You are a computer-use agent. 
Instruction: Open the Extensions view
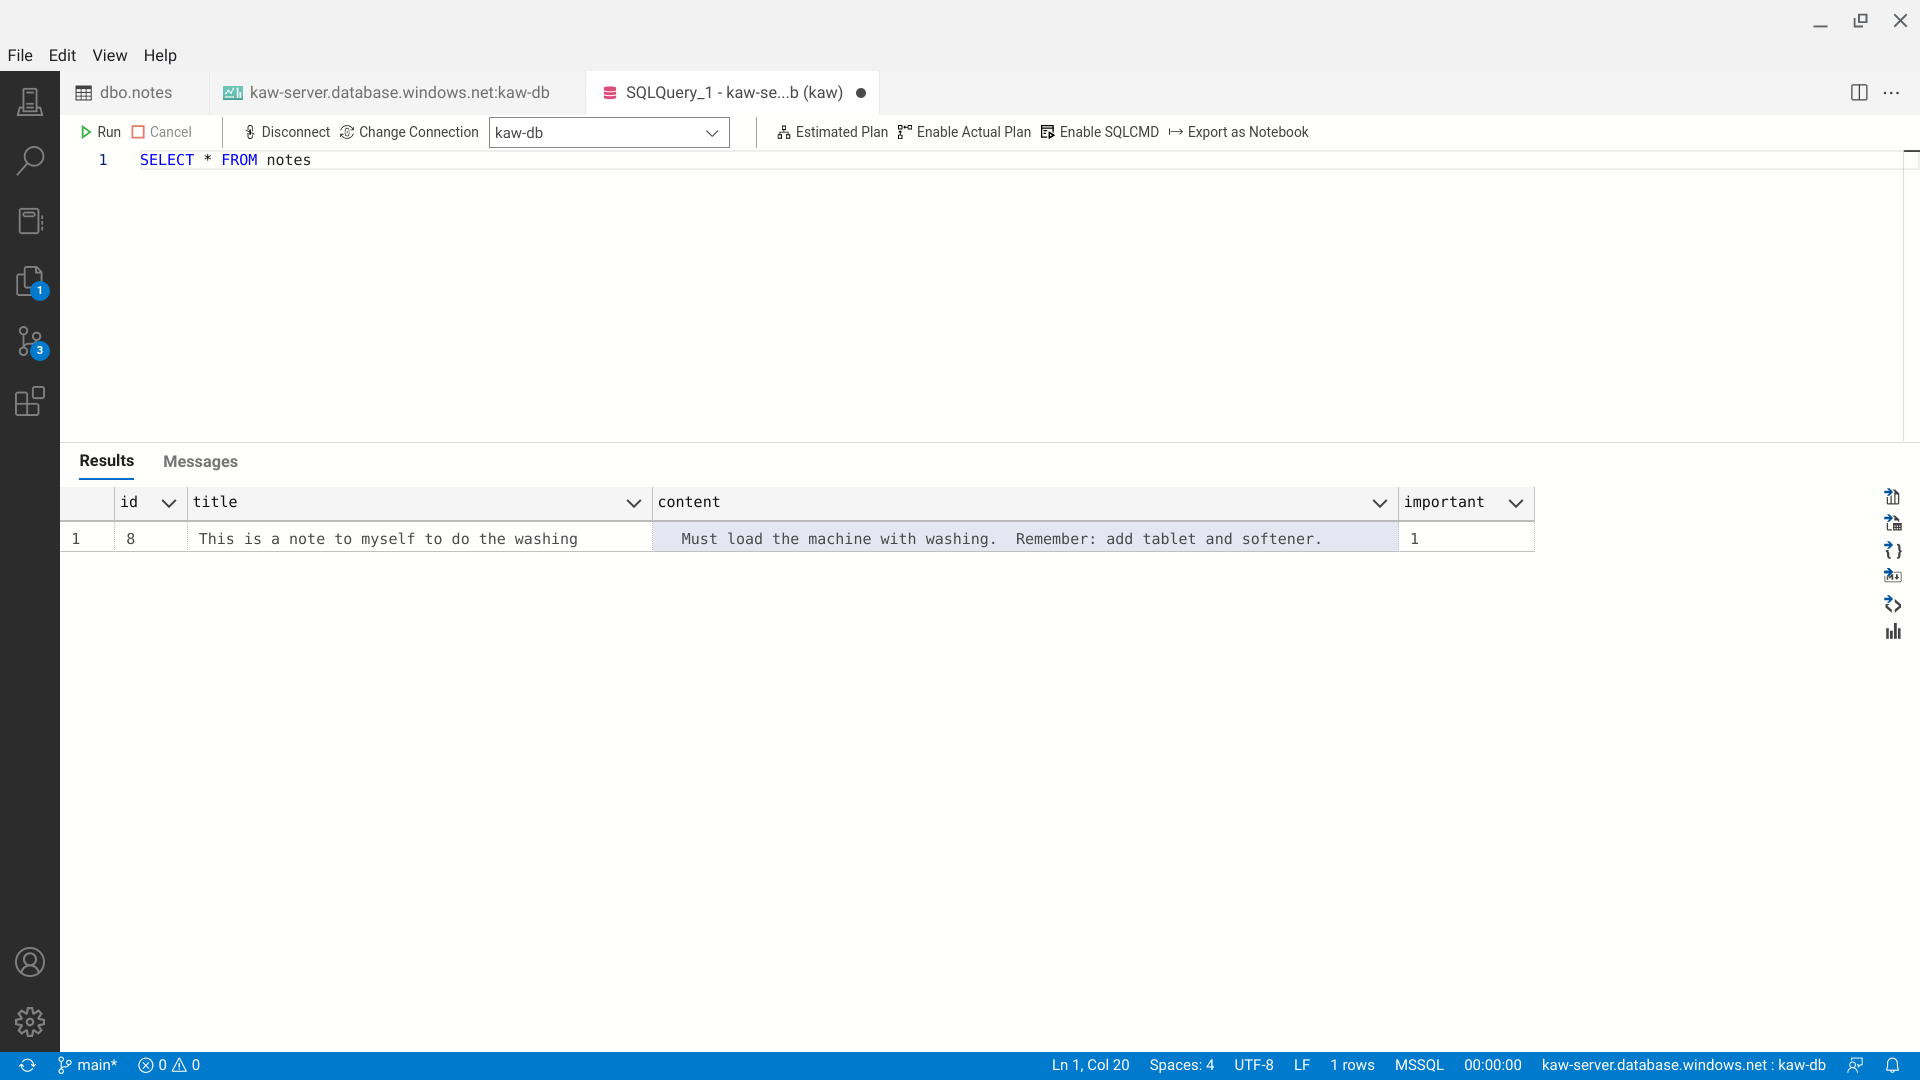[30, 401]
